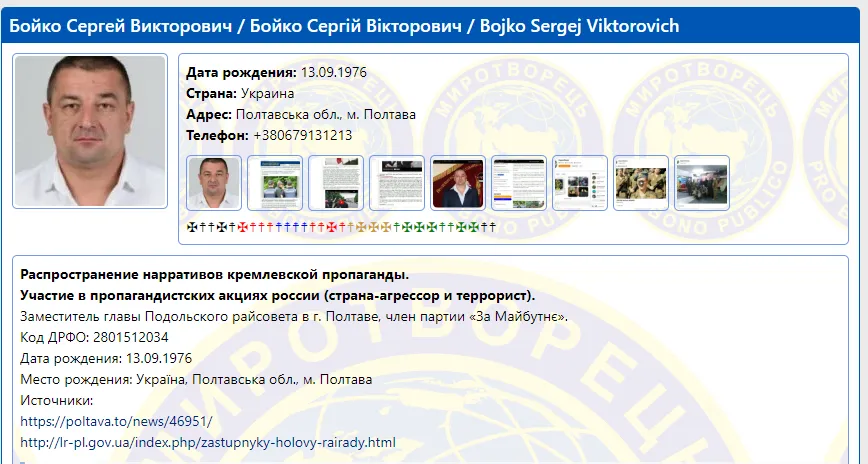Viewport: 868px width, 464px height.
Task: Open the seventh thumbnail of the social media page
Action: [580, 183]
